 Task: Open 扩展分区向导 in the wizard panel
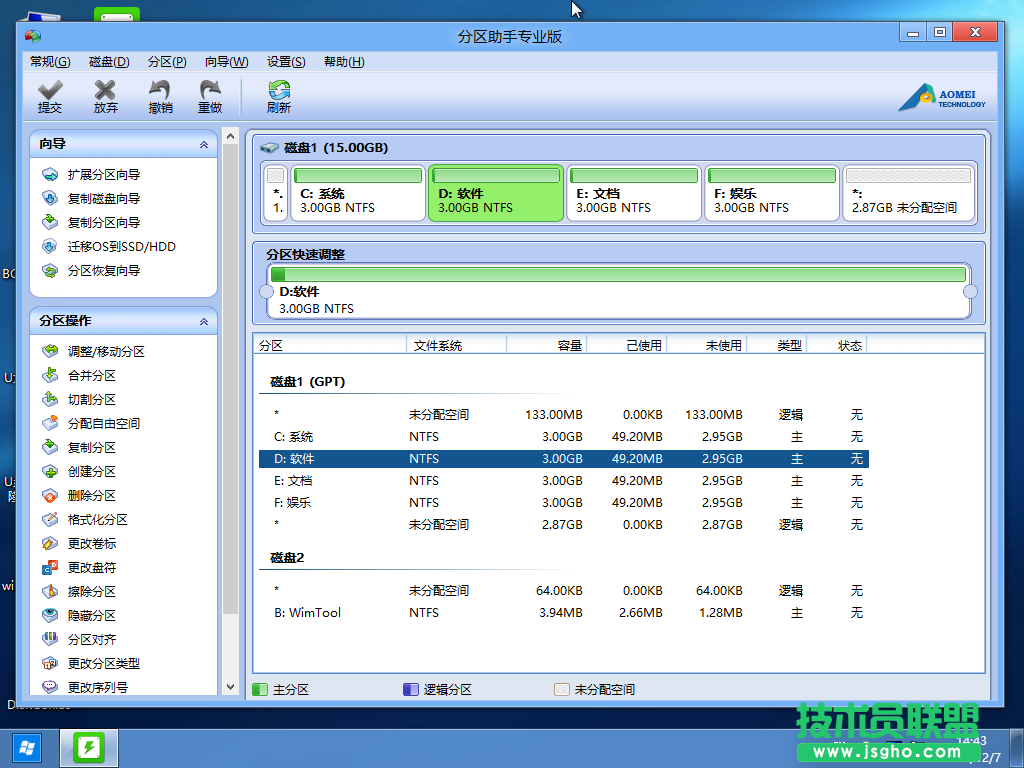pyautogui.click(x=103, y=175)
